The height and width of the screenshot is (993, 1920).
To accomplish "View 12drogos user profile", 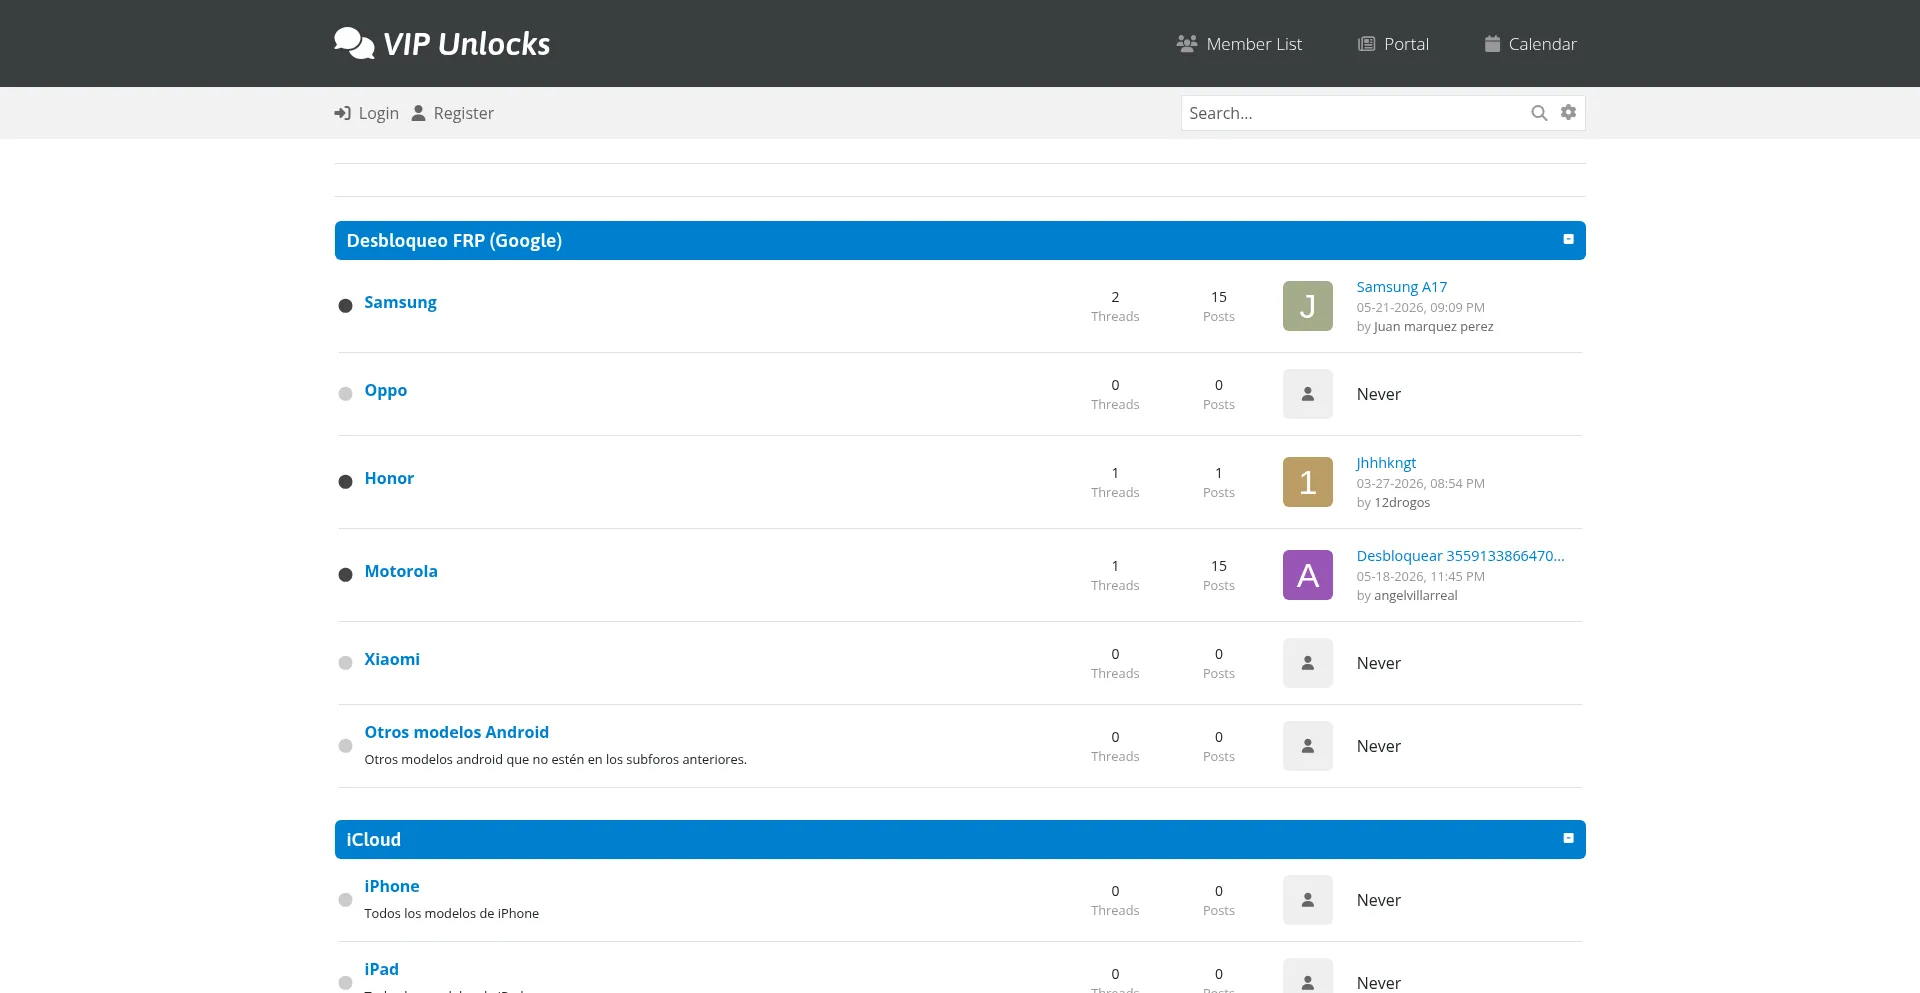I will pyautogui.click(x=1402, y=503).
